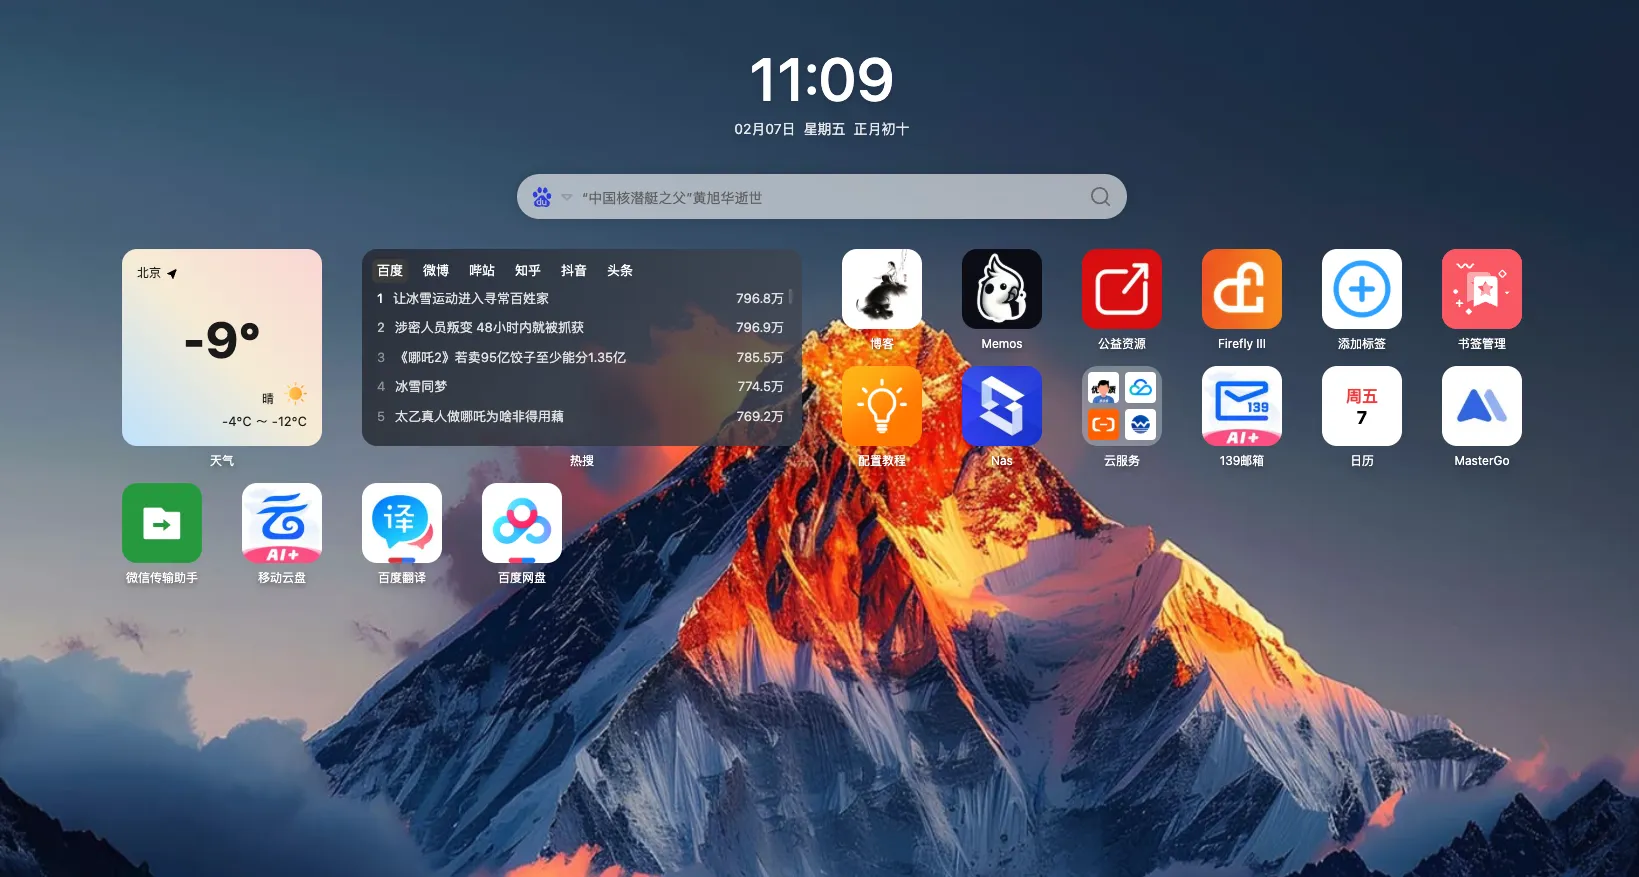Expand the 云服务 folder group
Screen dimensions: 1639x877
pos(1121,406)
